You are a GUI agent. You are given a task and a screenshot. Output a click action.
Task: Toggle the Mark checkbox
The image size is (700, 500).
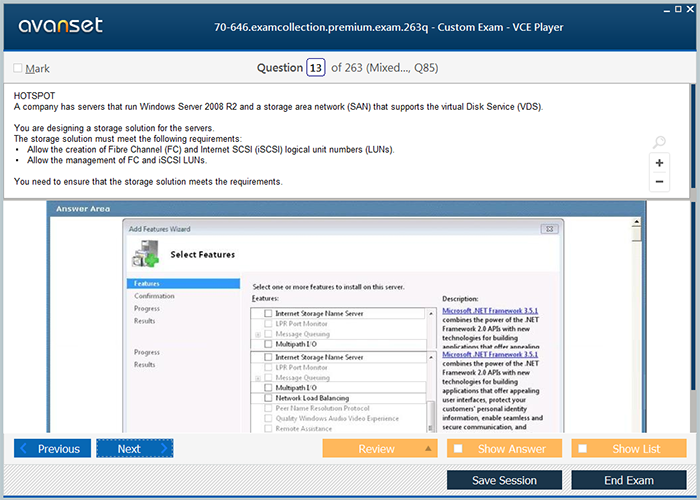pyautogui.click(x=18, y=68)
